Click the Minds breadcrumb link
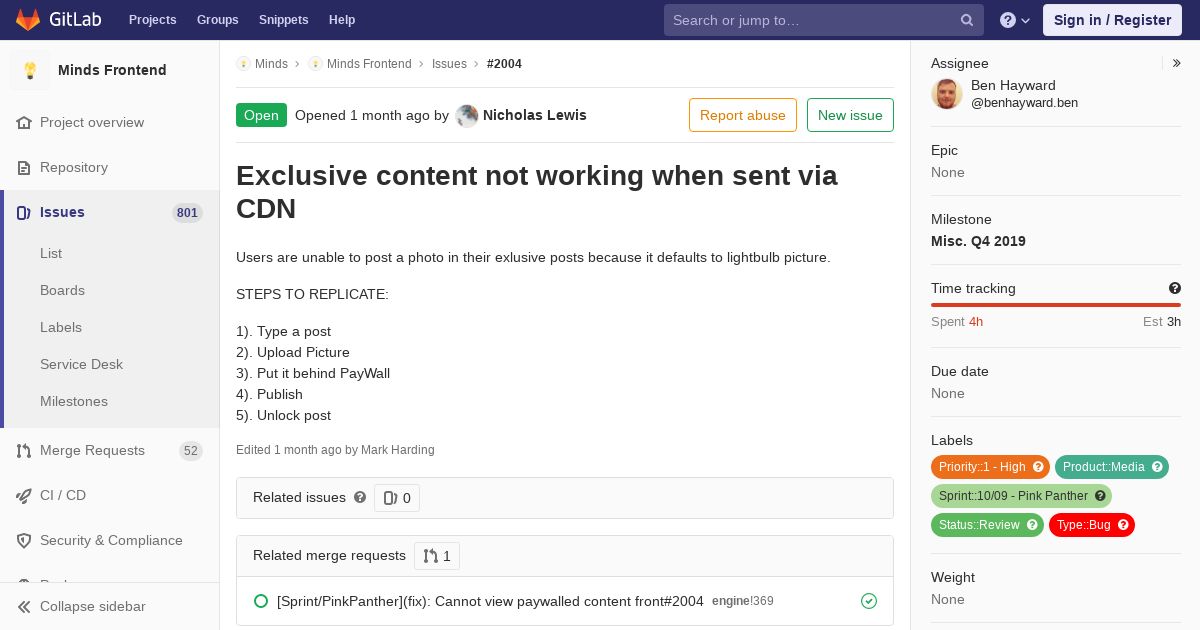This screenshot has height=630, width=1200. [271, 63]
